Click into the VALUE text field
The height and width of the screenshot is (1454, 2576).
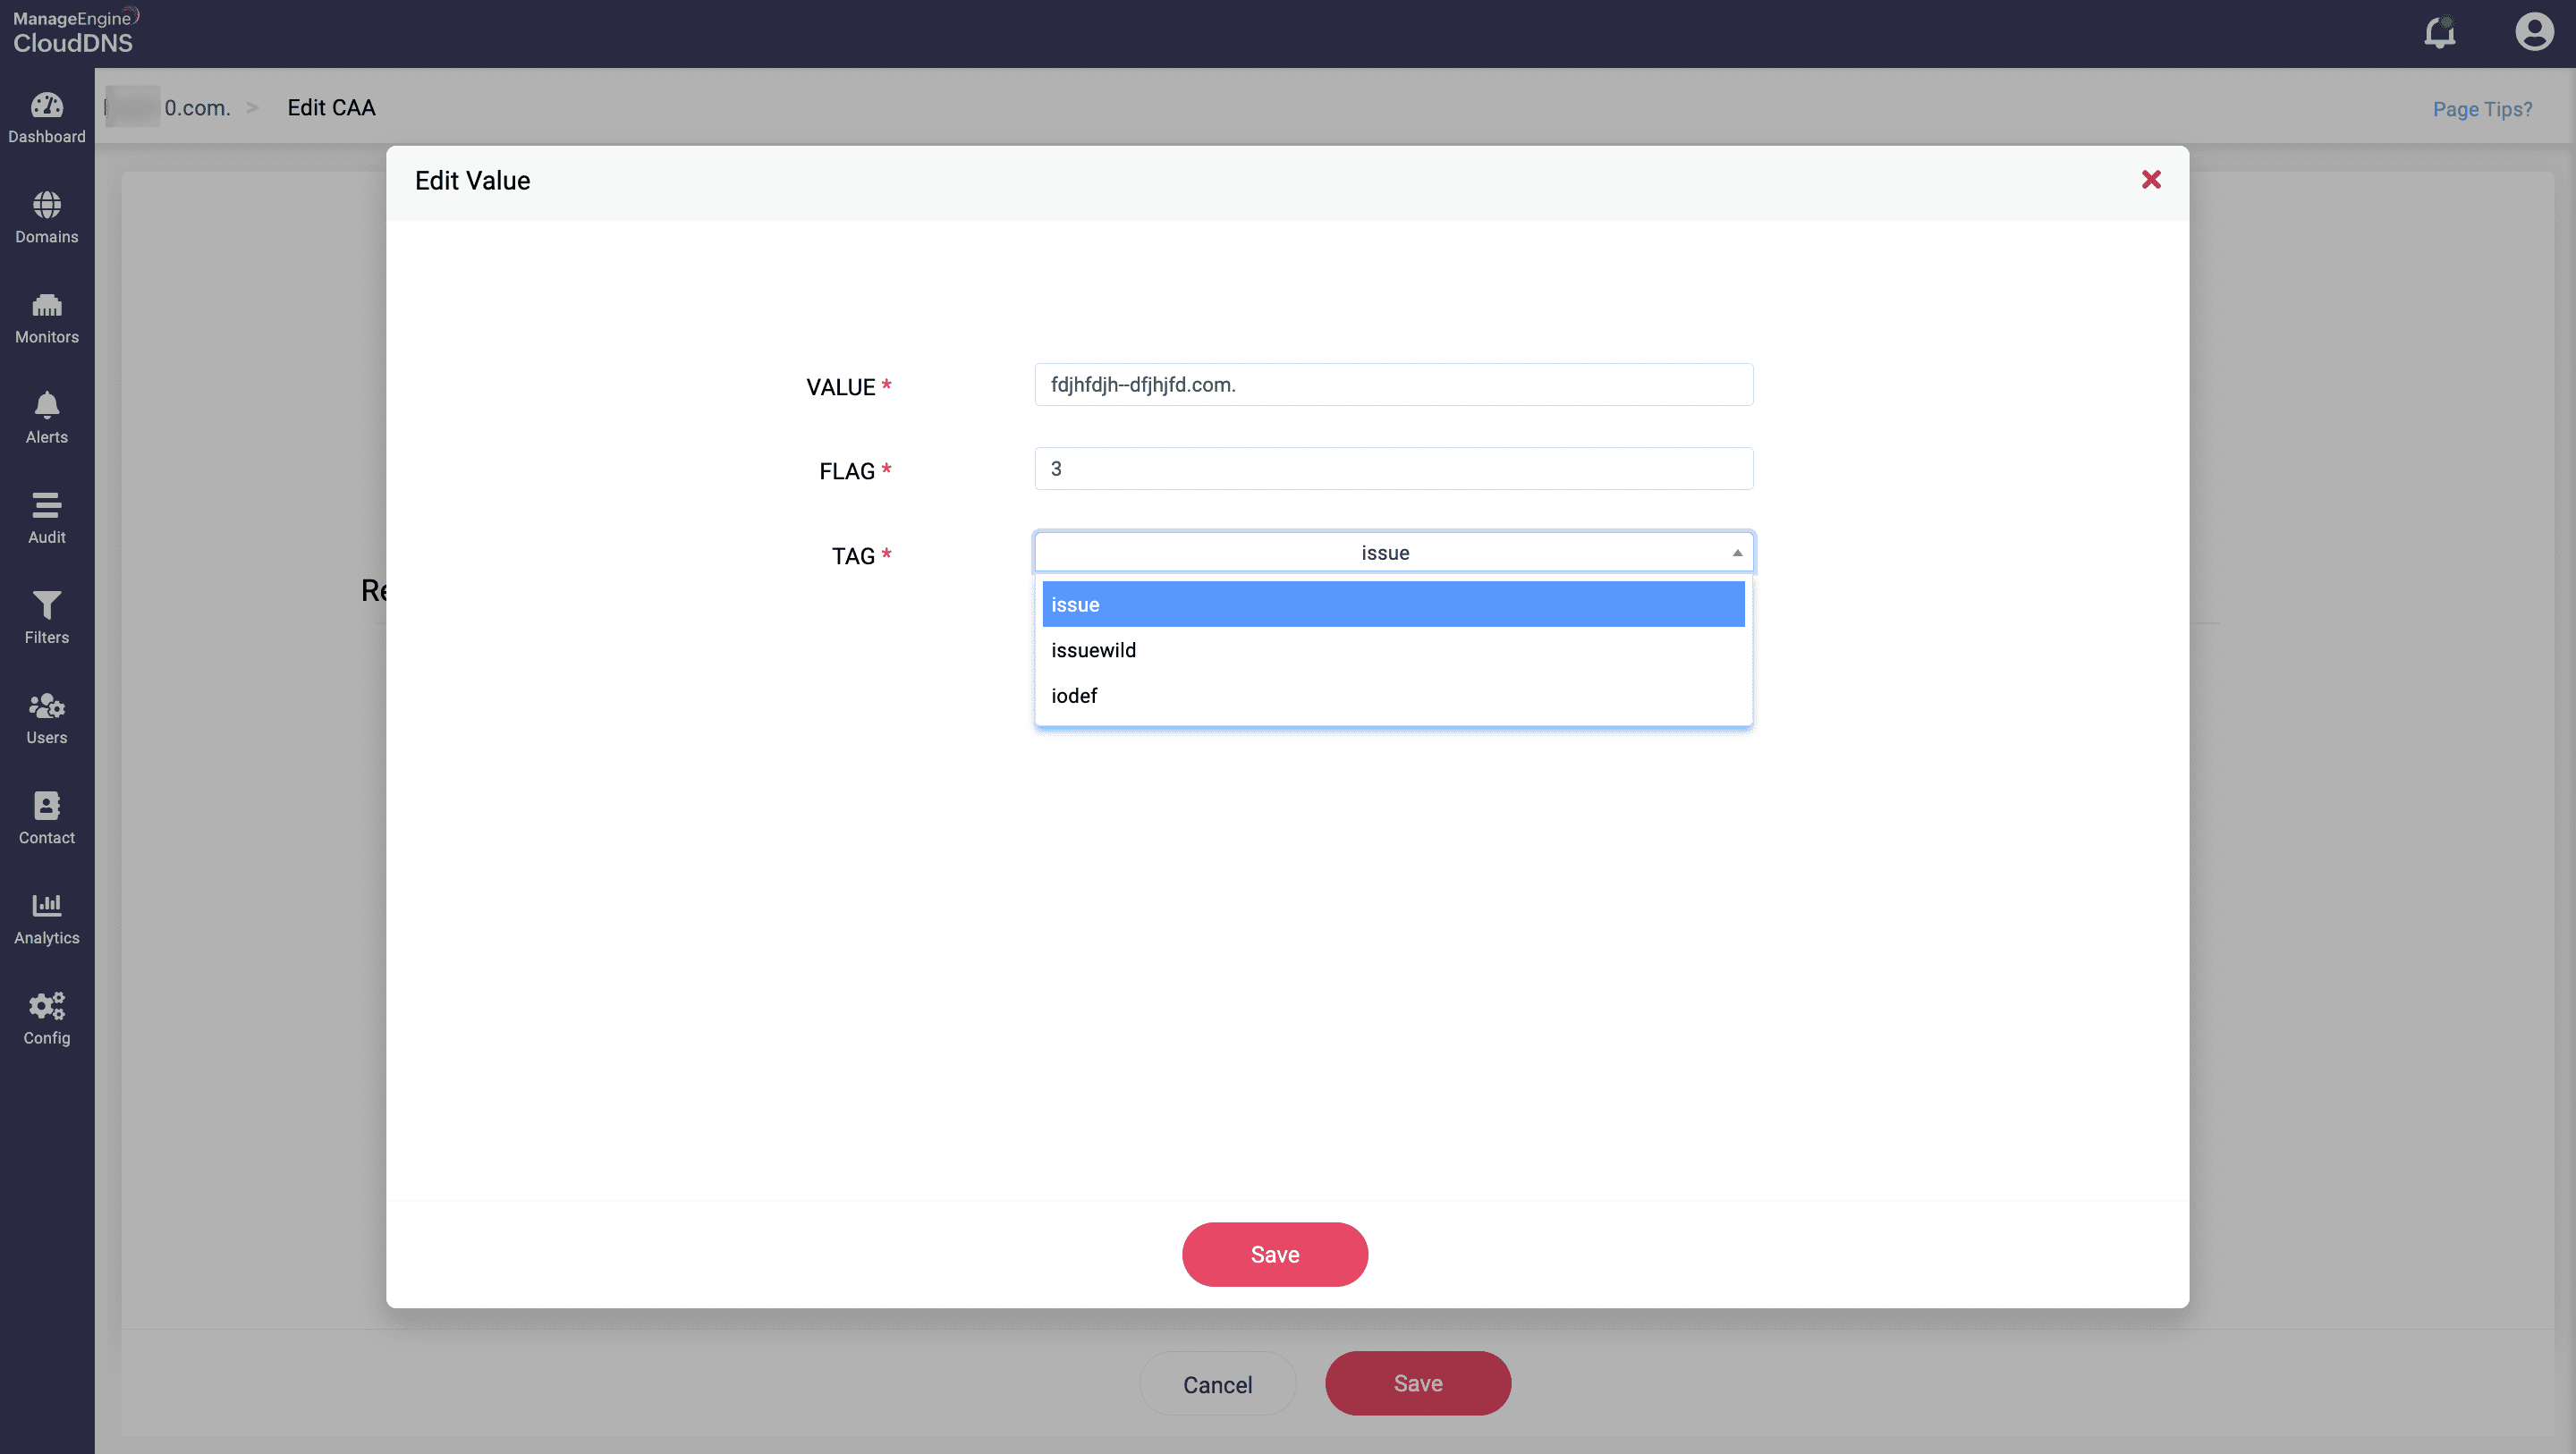click(x=1392, y=385)
